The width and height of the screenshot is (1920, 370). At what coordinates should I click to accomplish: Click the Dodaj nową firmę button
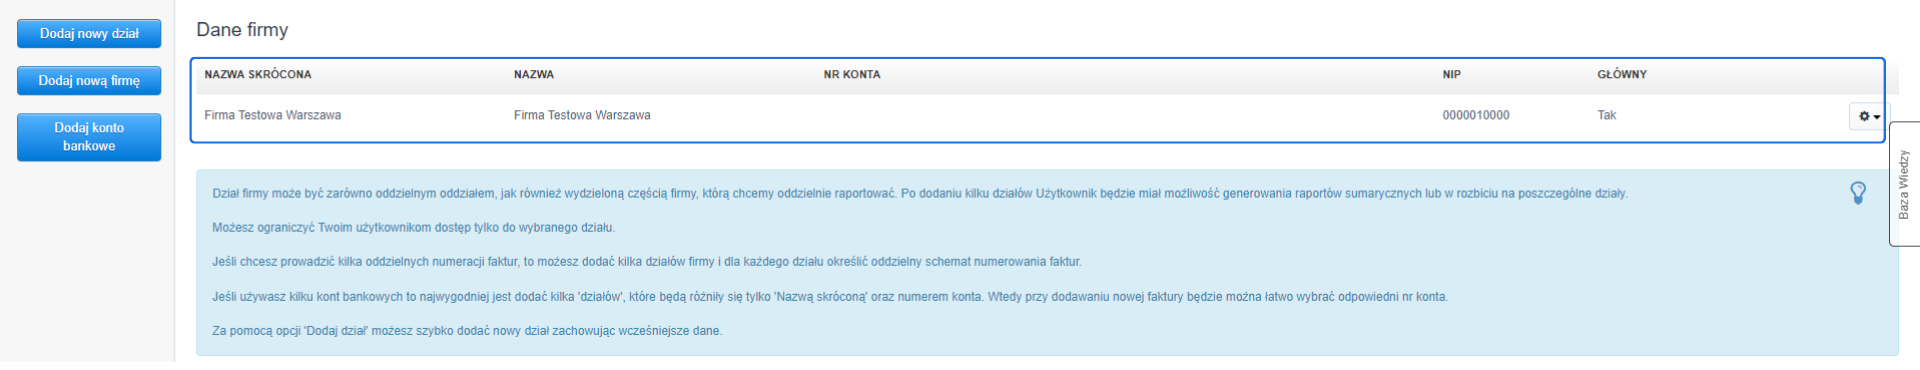(x=89, y=81)
